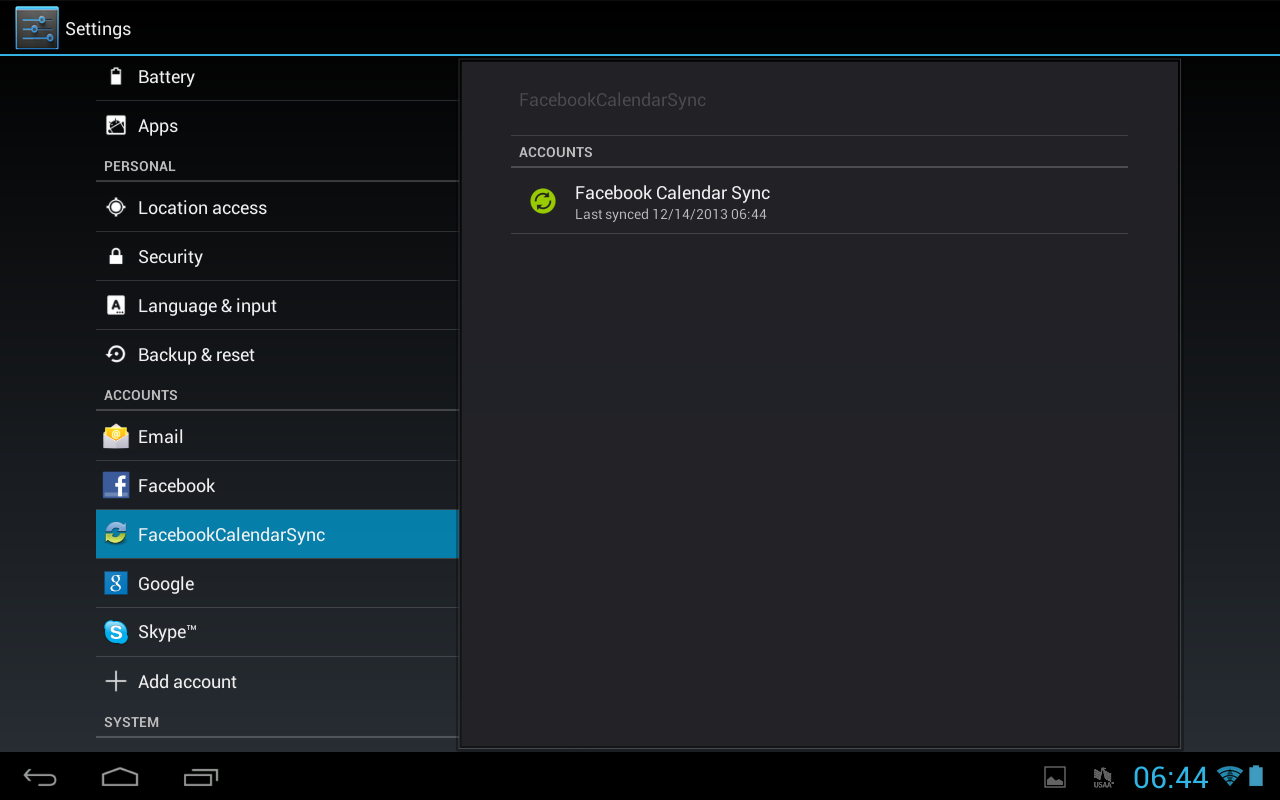Select the Skype account entry
Image resolution: width=1280 pixels, height=800 pixels.
[x=277, y=632]
